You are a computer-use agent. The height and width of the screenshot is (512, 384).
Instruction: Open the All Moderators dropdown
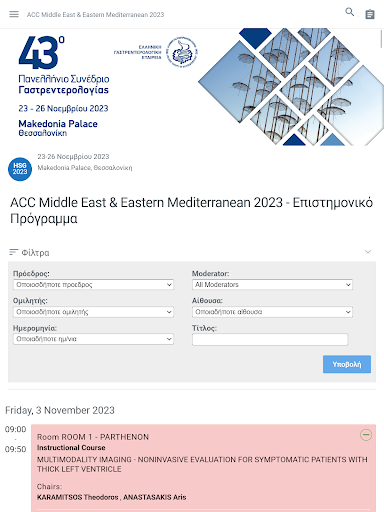(x=272, y=285)
